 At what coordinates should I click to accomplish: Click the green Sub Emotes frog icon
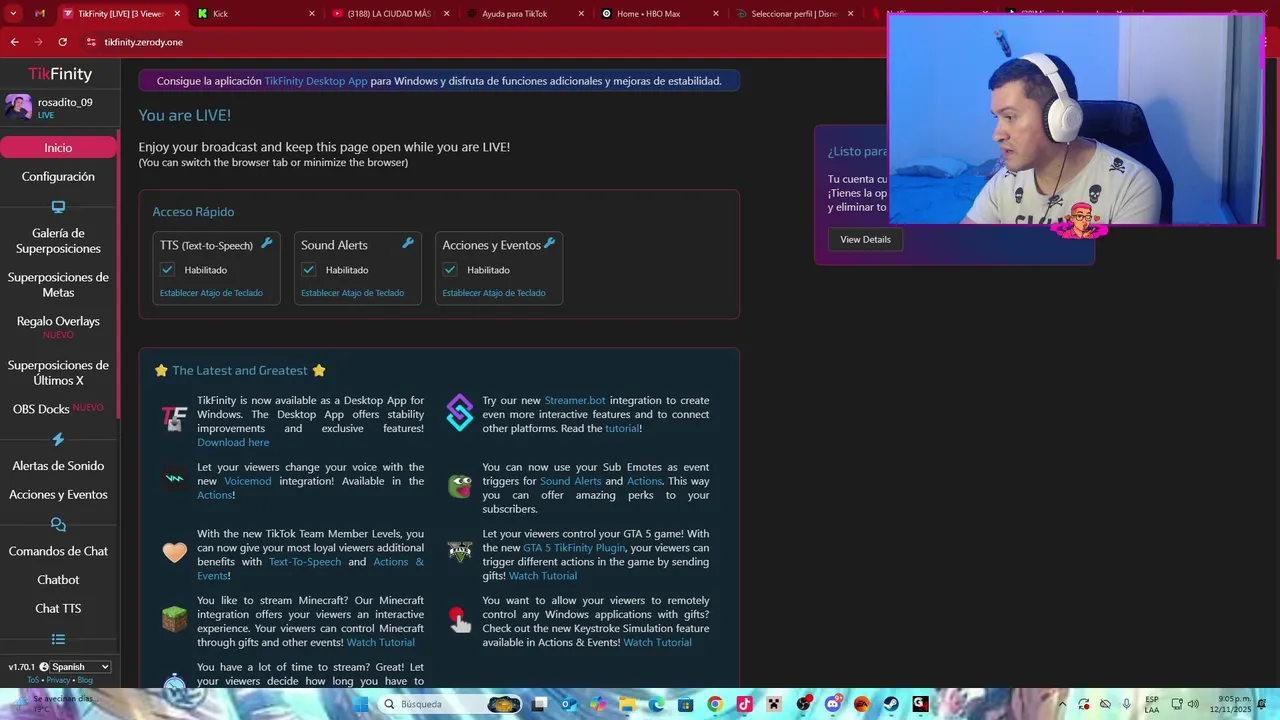459,486
